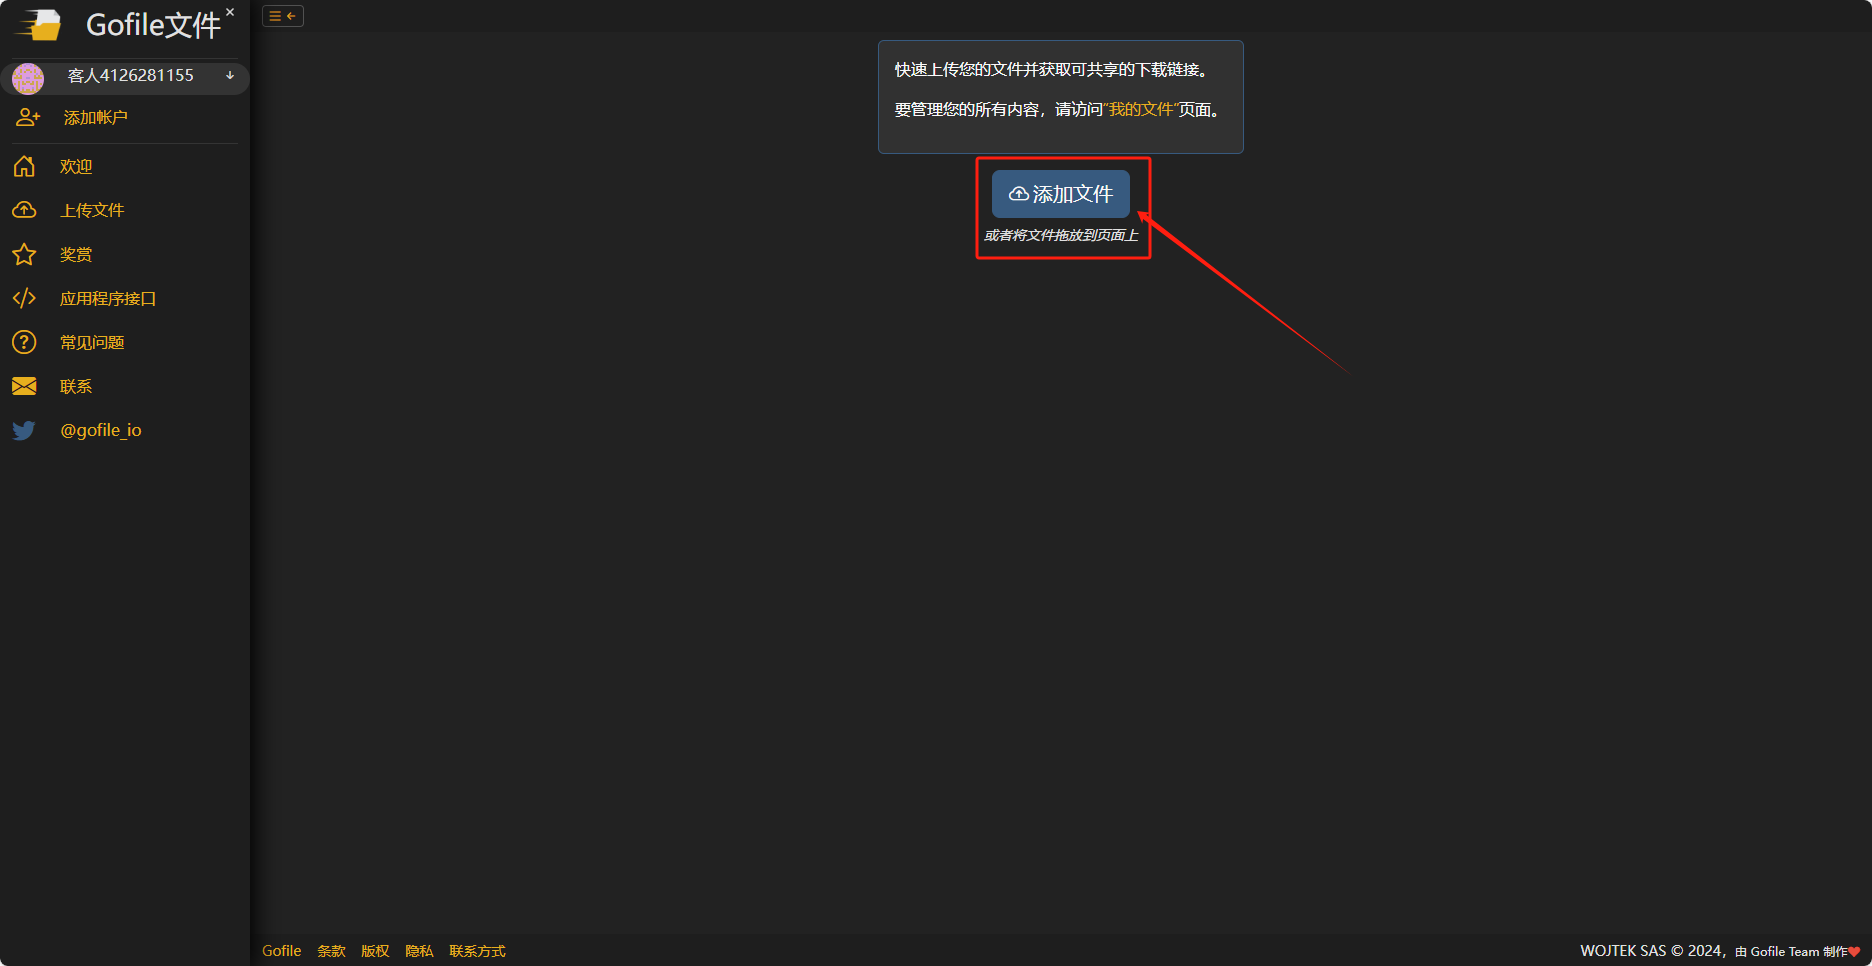This screenshot has height=966, width=1872.
Task: Click the envelope contact icon
Action: 24,387
